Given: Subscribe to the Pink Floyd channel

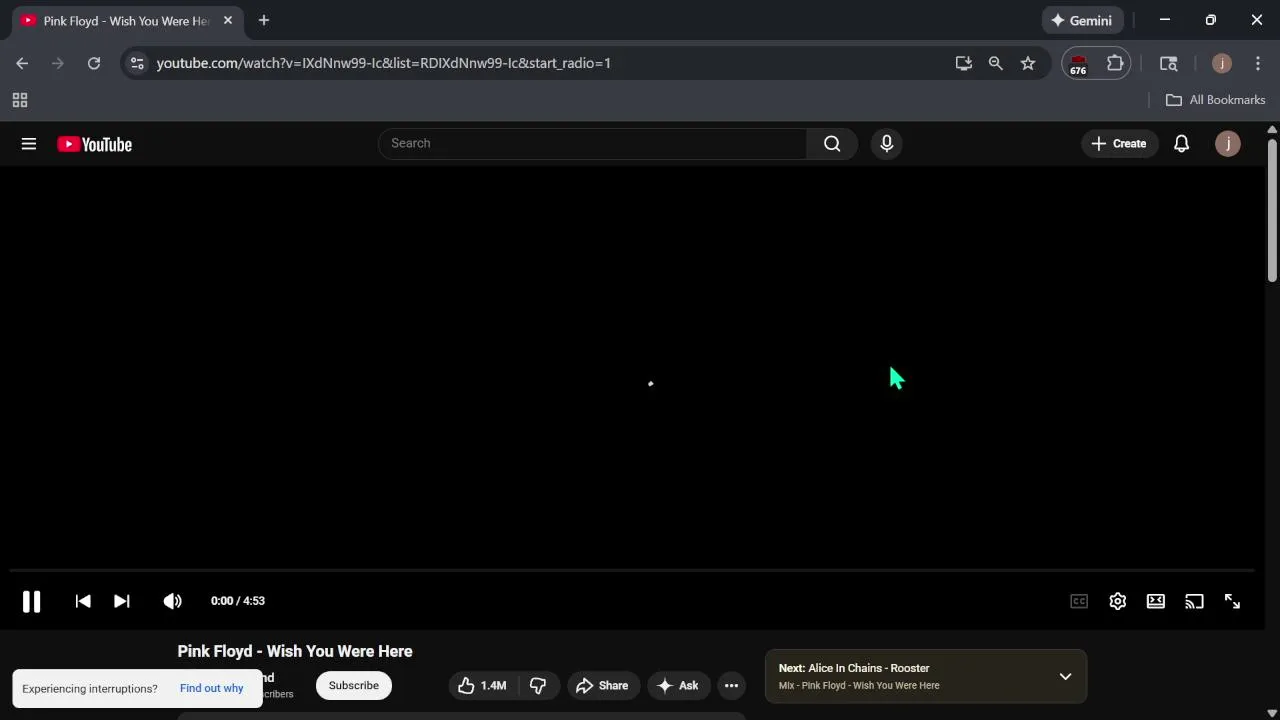Looking at the screenshot, I should click(354, 686).
